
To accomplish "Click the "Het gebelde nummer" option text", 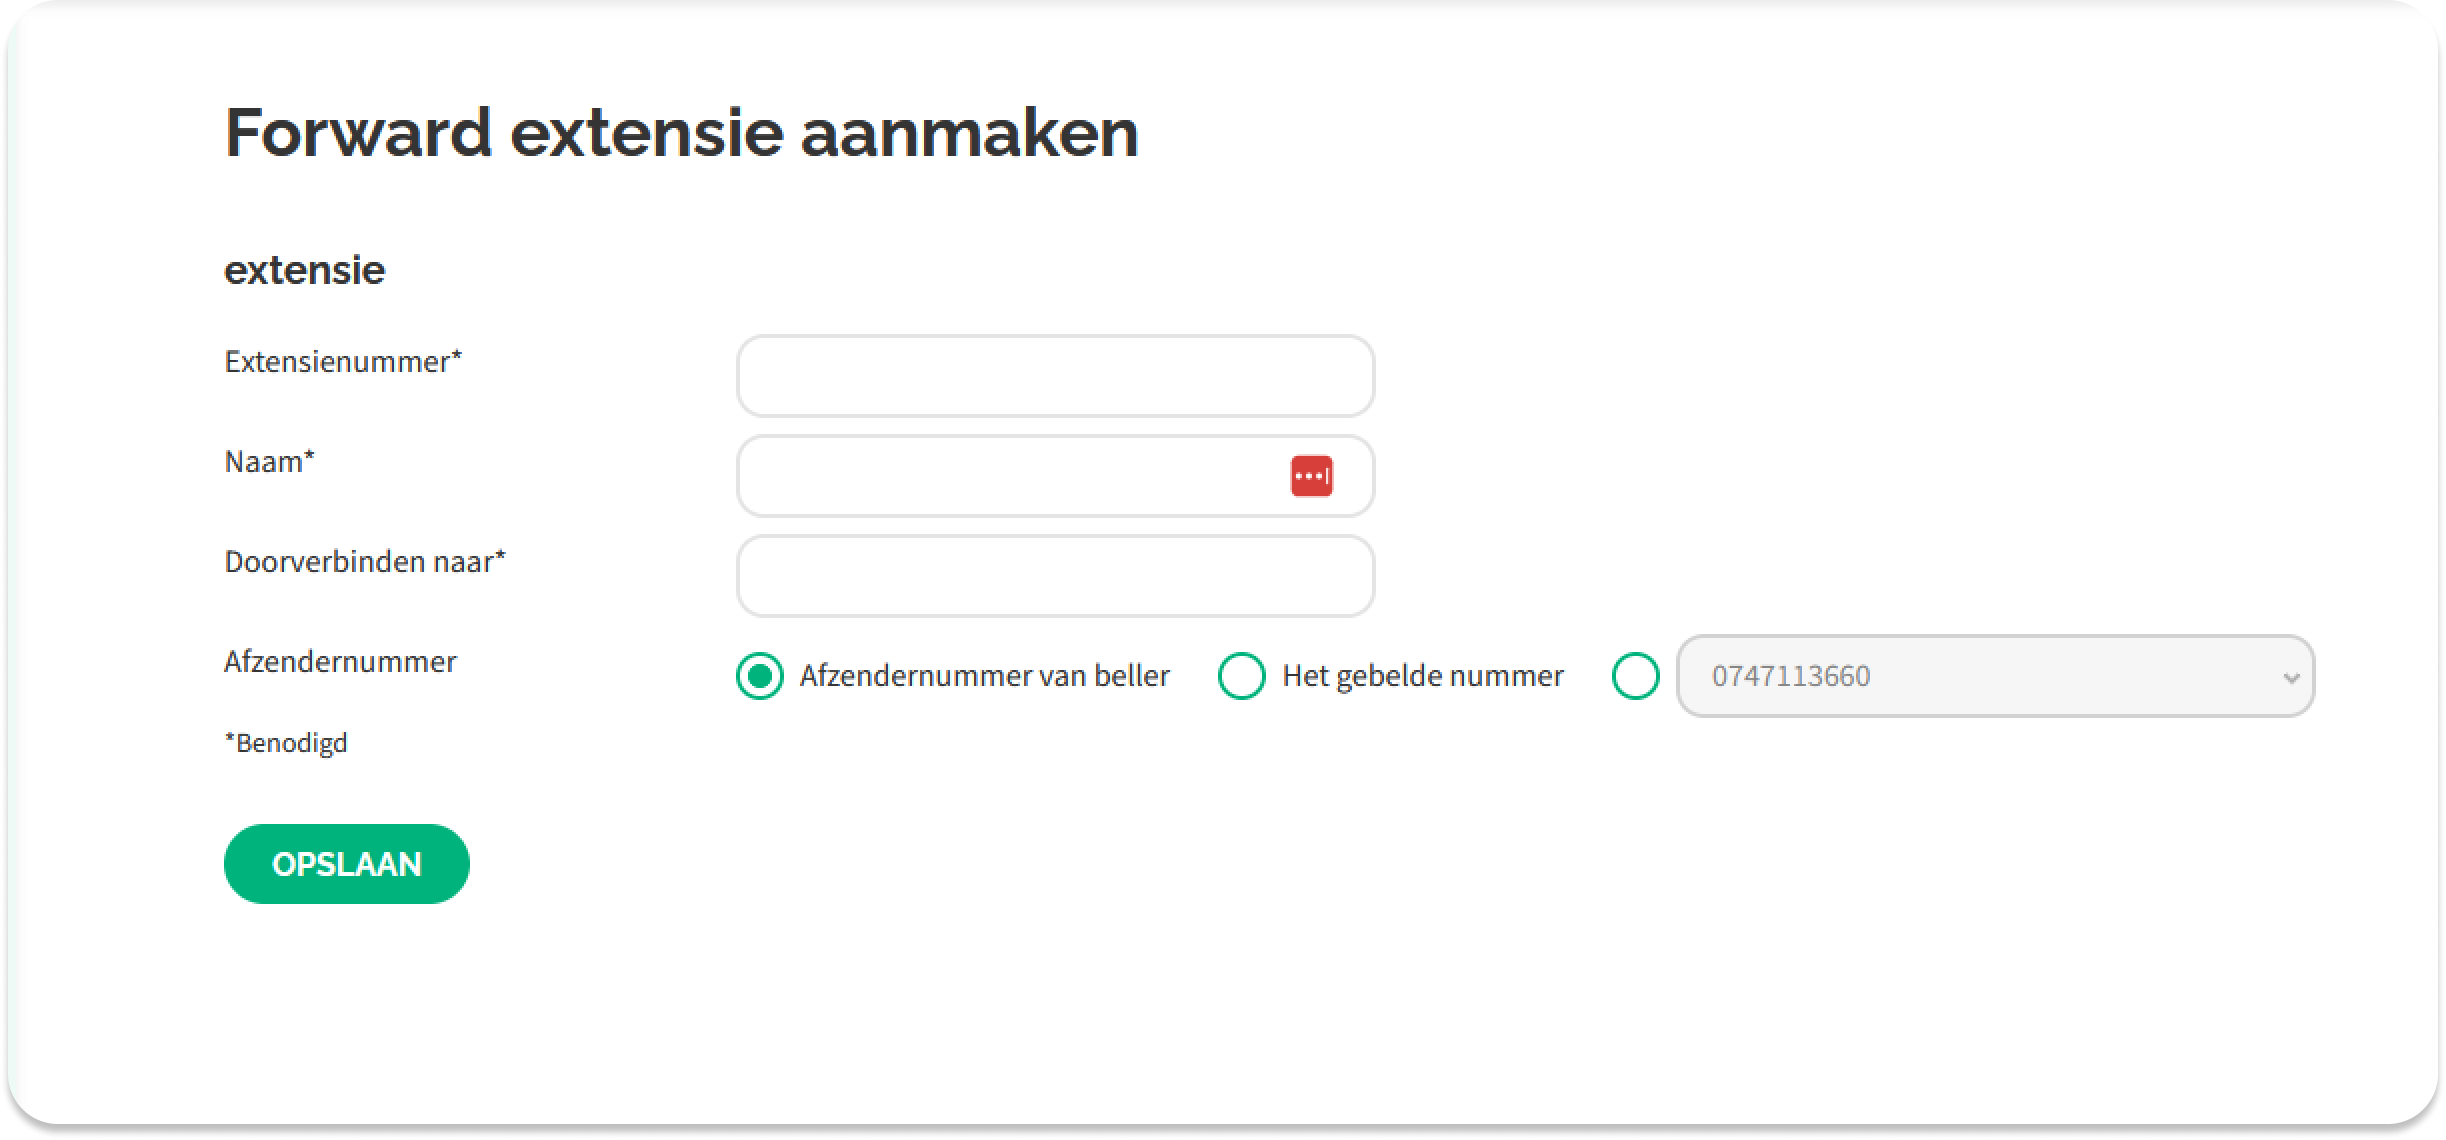I will pyautogui.click(x=1422, y=676).
